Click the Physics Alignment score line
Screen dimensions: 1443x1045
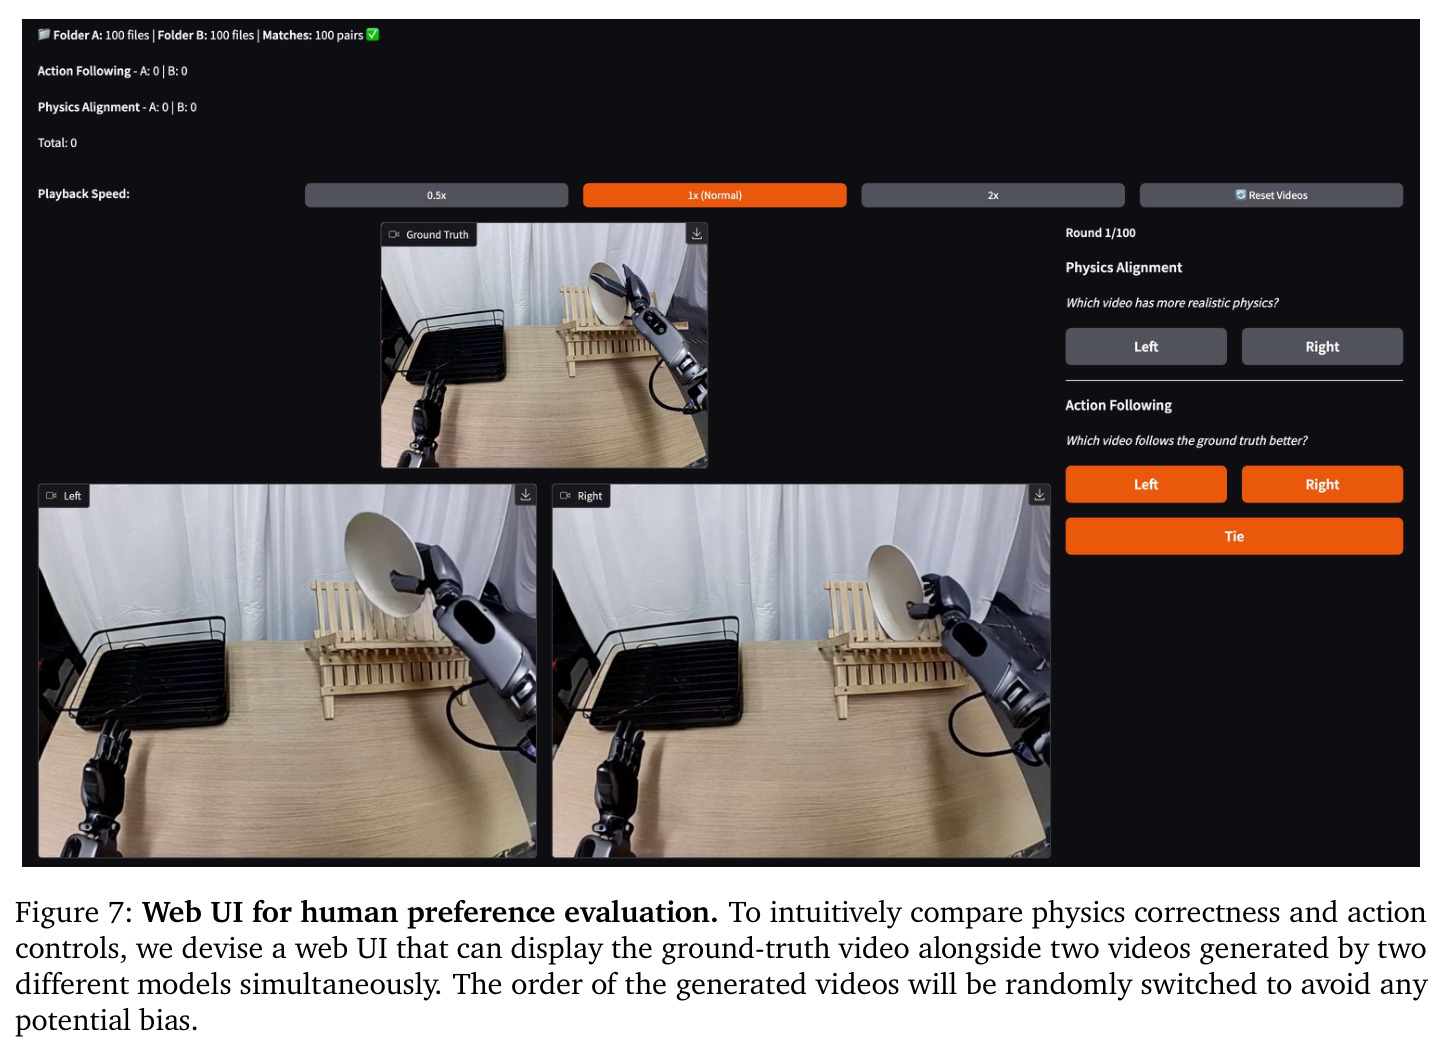pyautogui.click(x=117, y=107)
